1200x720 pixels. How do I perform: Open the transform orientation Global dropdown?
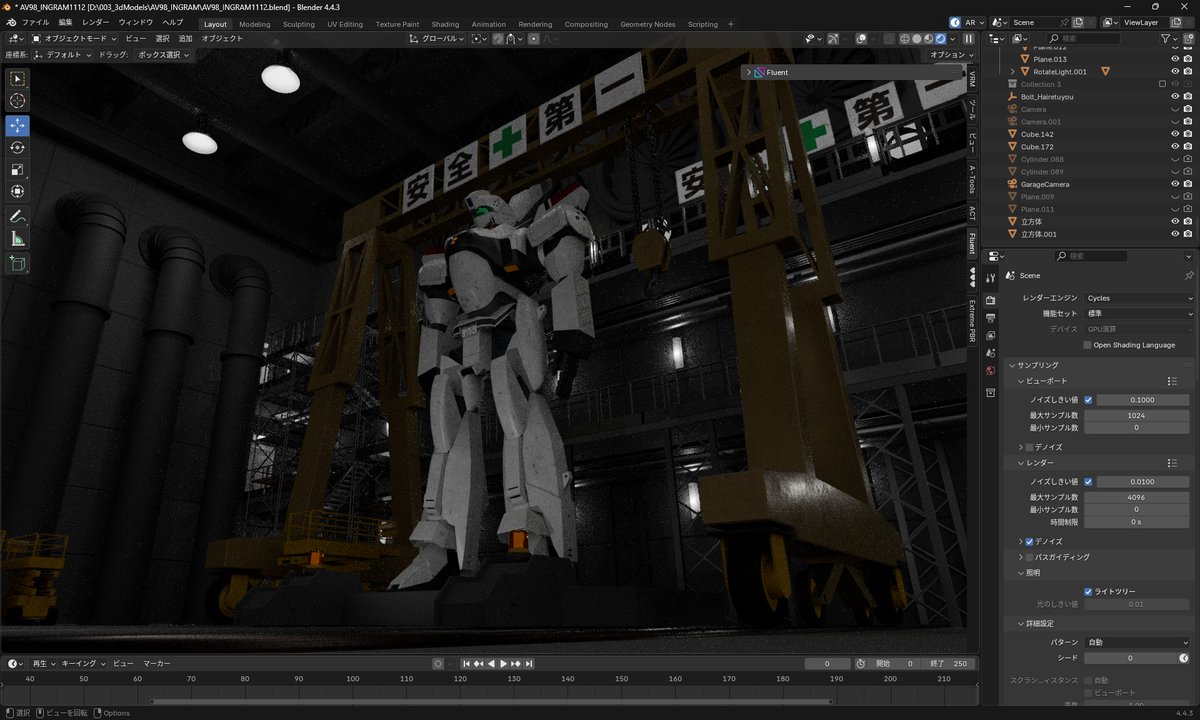(435, 39)
